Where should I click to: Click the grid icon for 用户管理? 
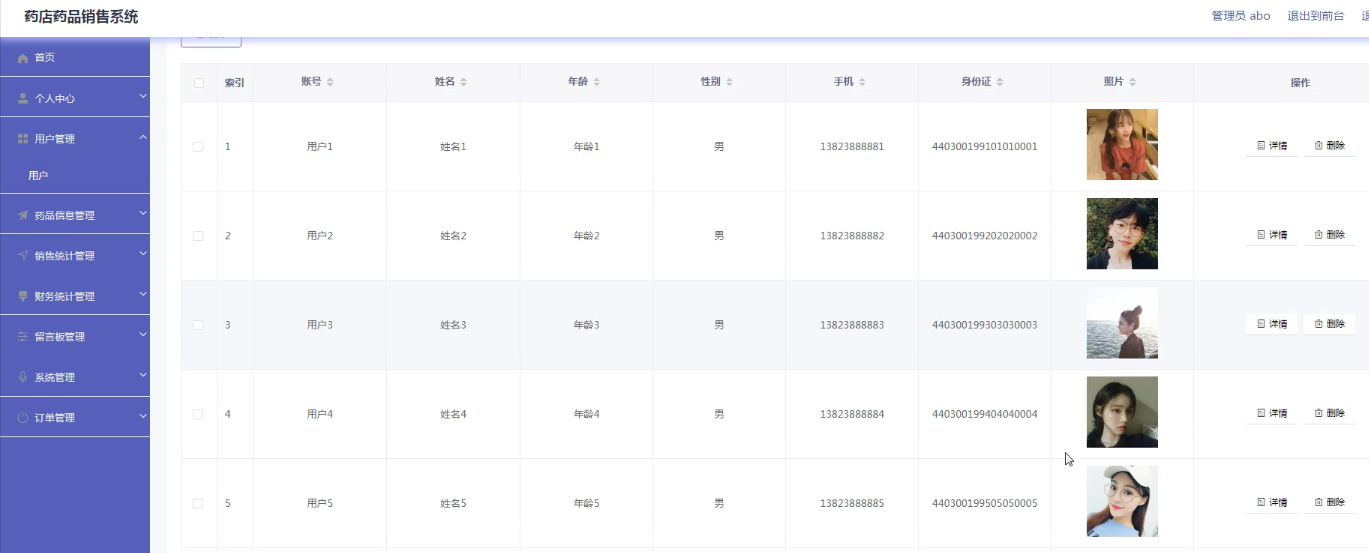click(23, 139)
